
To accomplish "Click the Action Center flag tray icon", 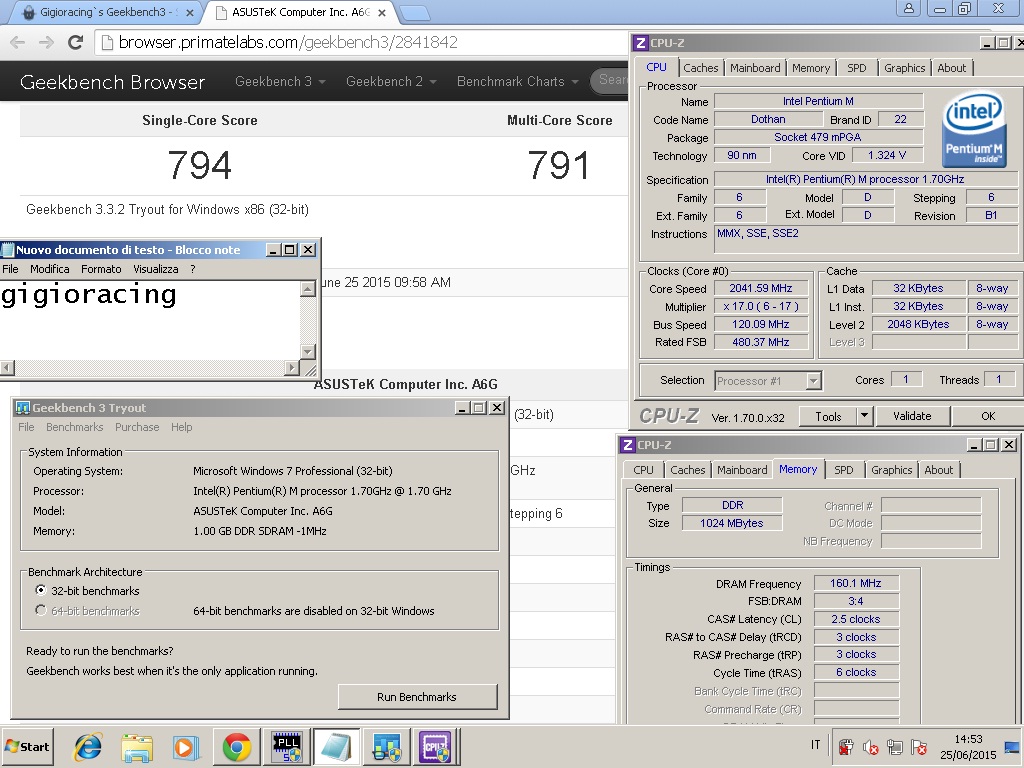I will coord(919,746).
